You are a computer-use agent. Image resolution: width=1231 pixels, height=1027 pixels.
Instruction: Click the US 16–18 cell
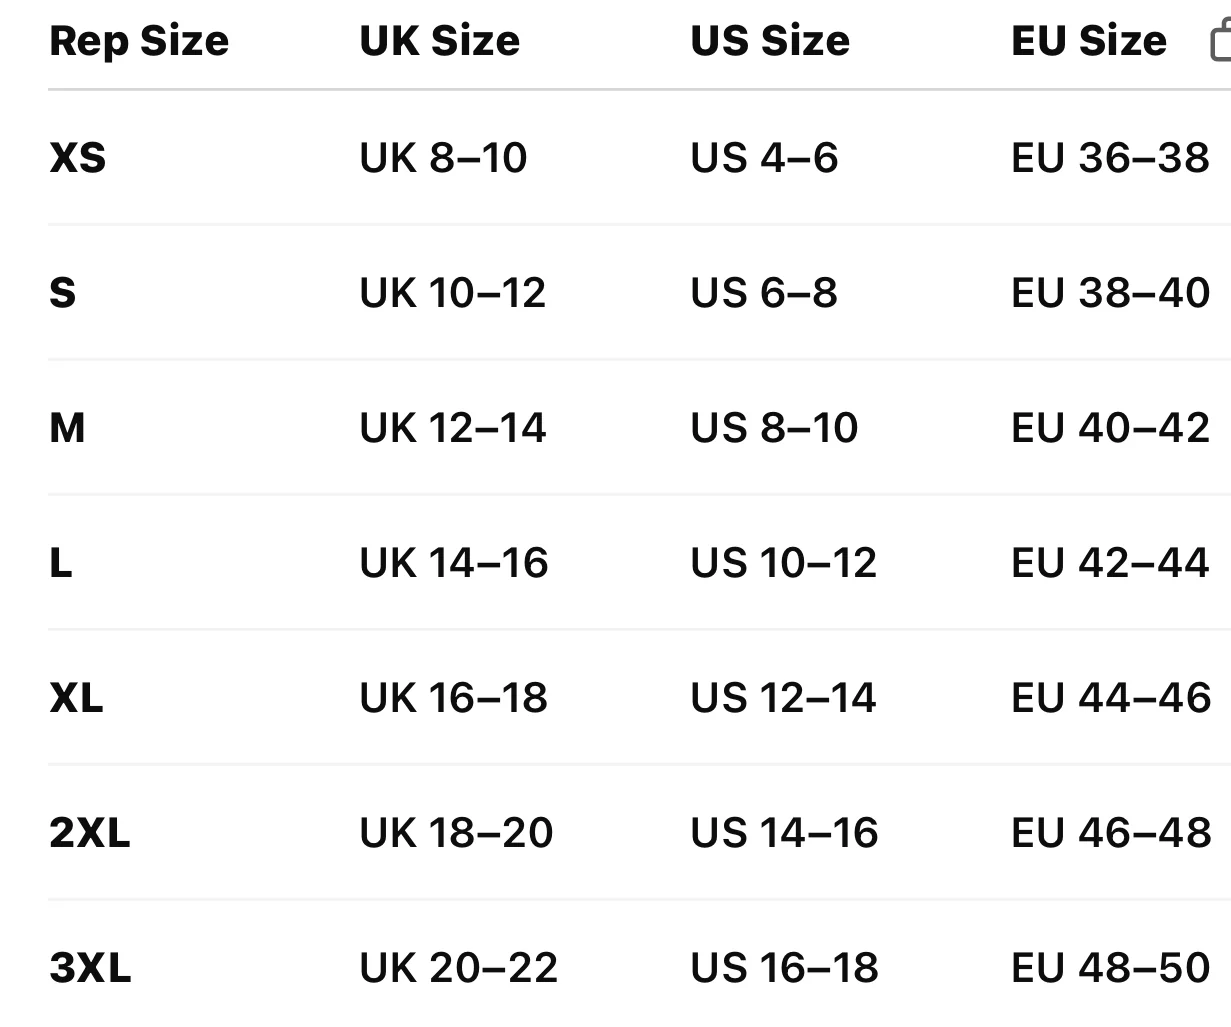click(783, 968)
